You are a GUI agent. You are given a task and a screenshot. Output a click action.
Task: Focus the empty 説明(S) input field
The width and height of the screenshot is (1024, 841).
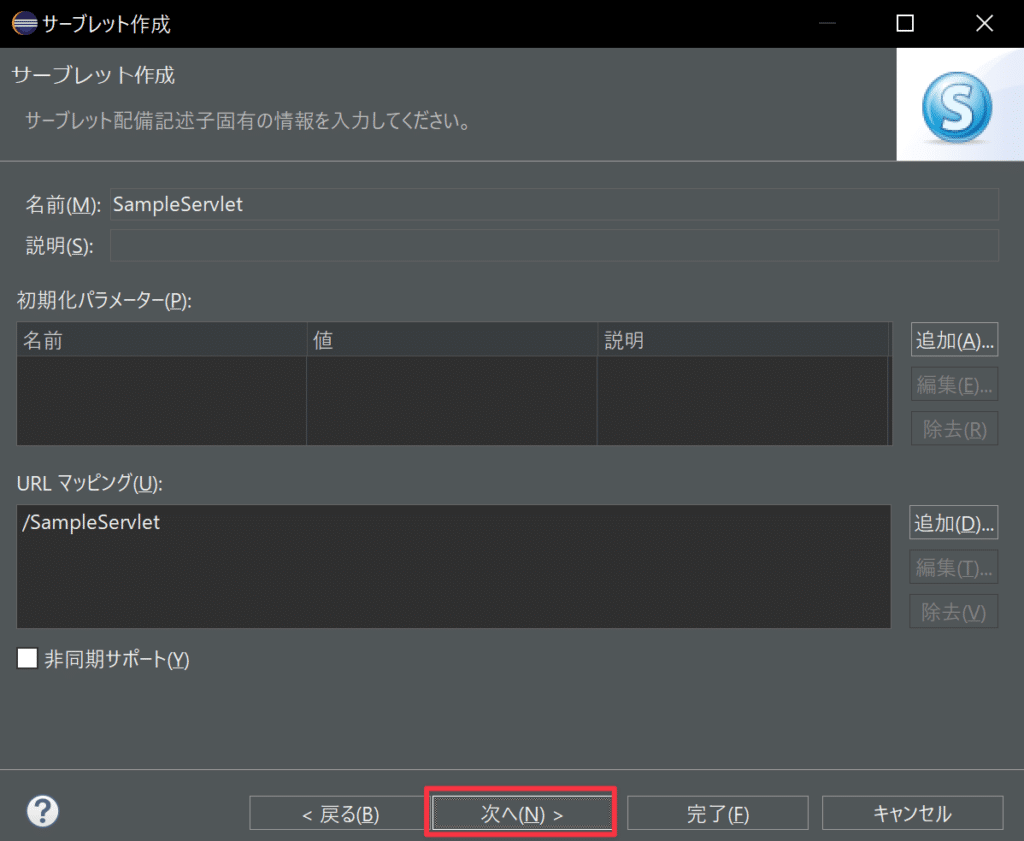tap(553, 245)
